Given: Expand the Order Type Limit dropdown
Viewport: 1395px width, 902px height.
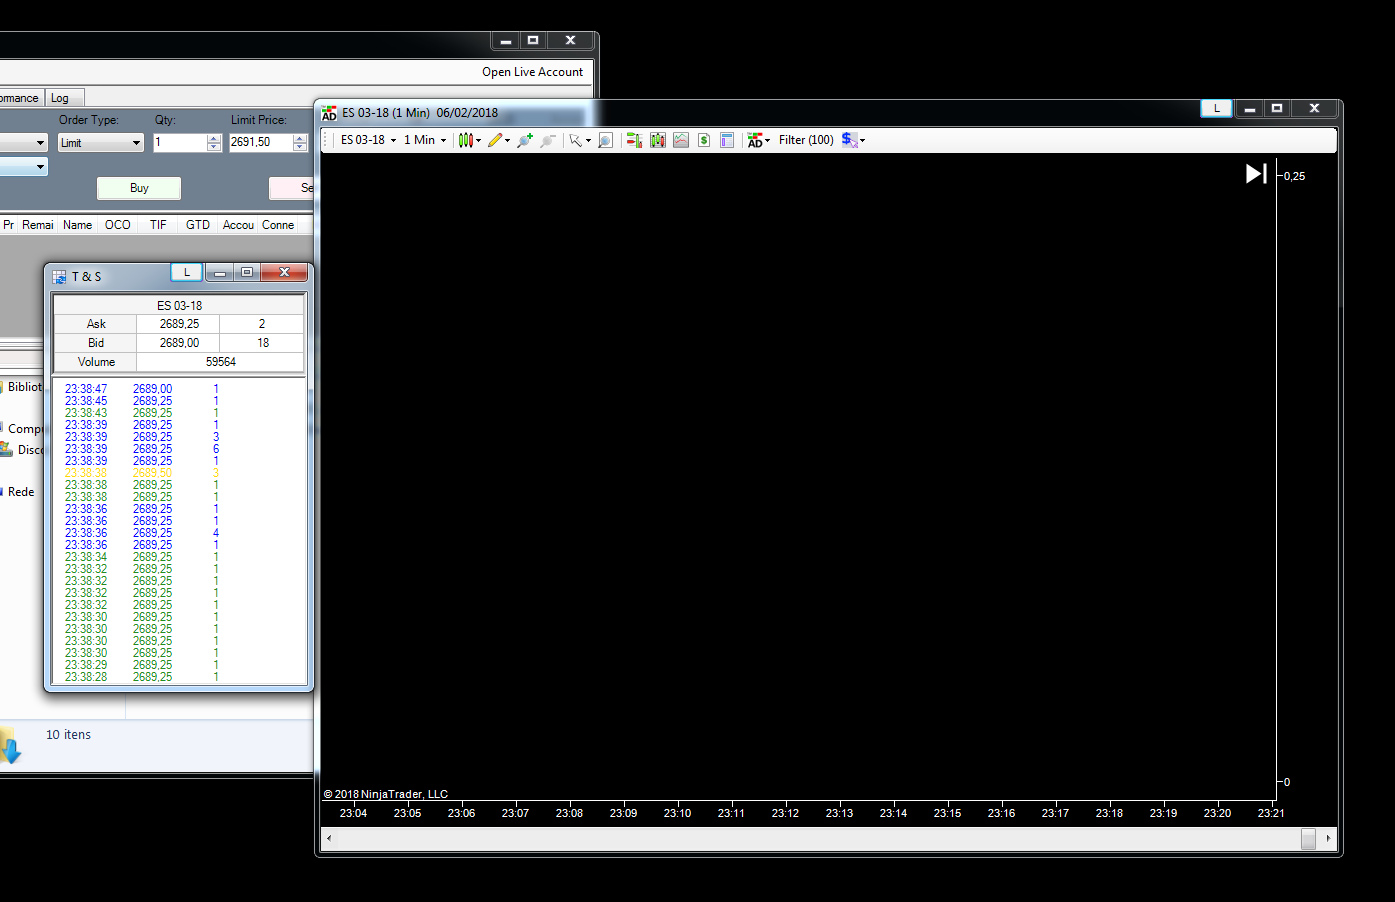Looking at the screenshot, I should point(101,143).
